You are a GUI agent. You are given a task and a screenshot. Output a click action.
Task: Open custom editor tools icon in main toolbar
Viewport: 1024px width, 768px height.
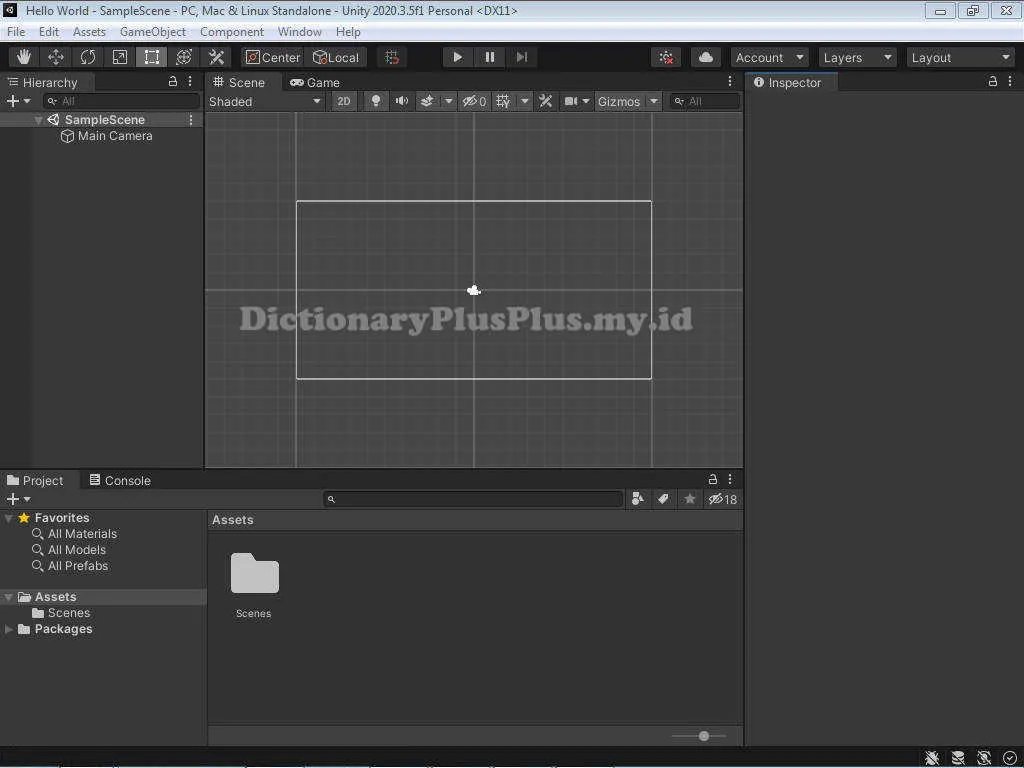coord(216,57)
